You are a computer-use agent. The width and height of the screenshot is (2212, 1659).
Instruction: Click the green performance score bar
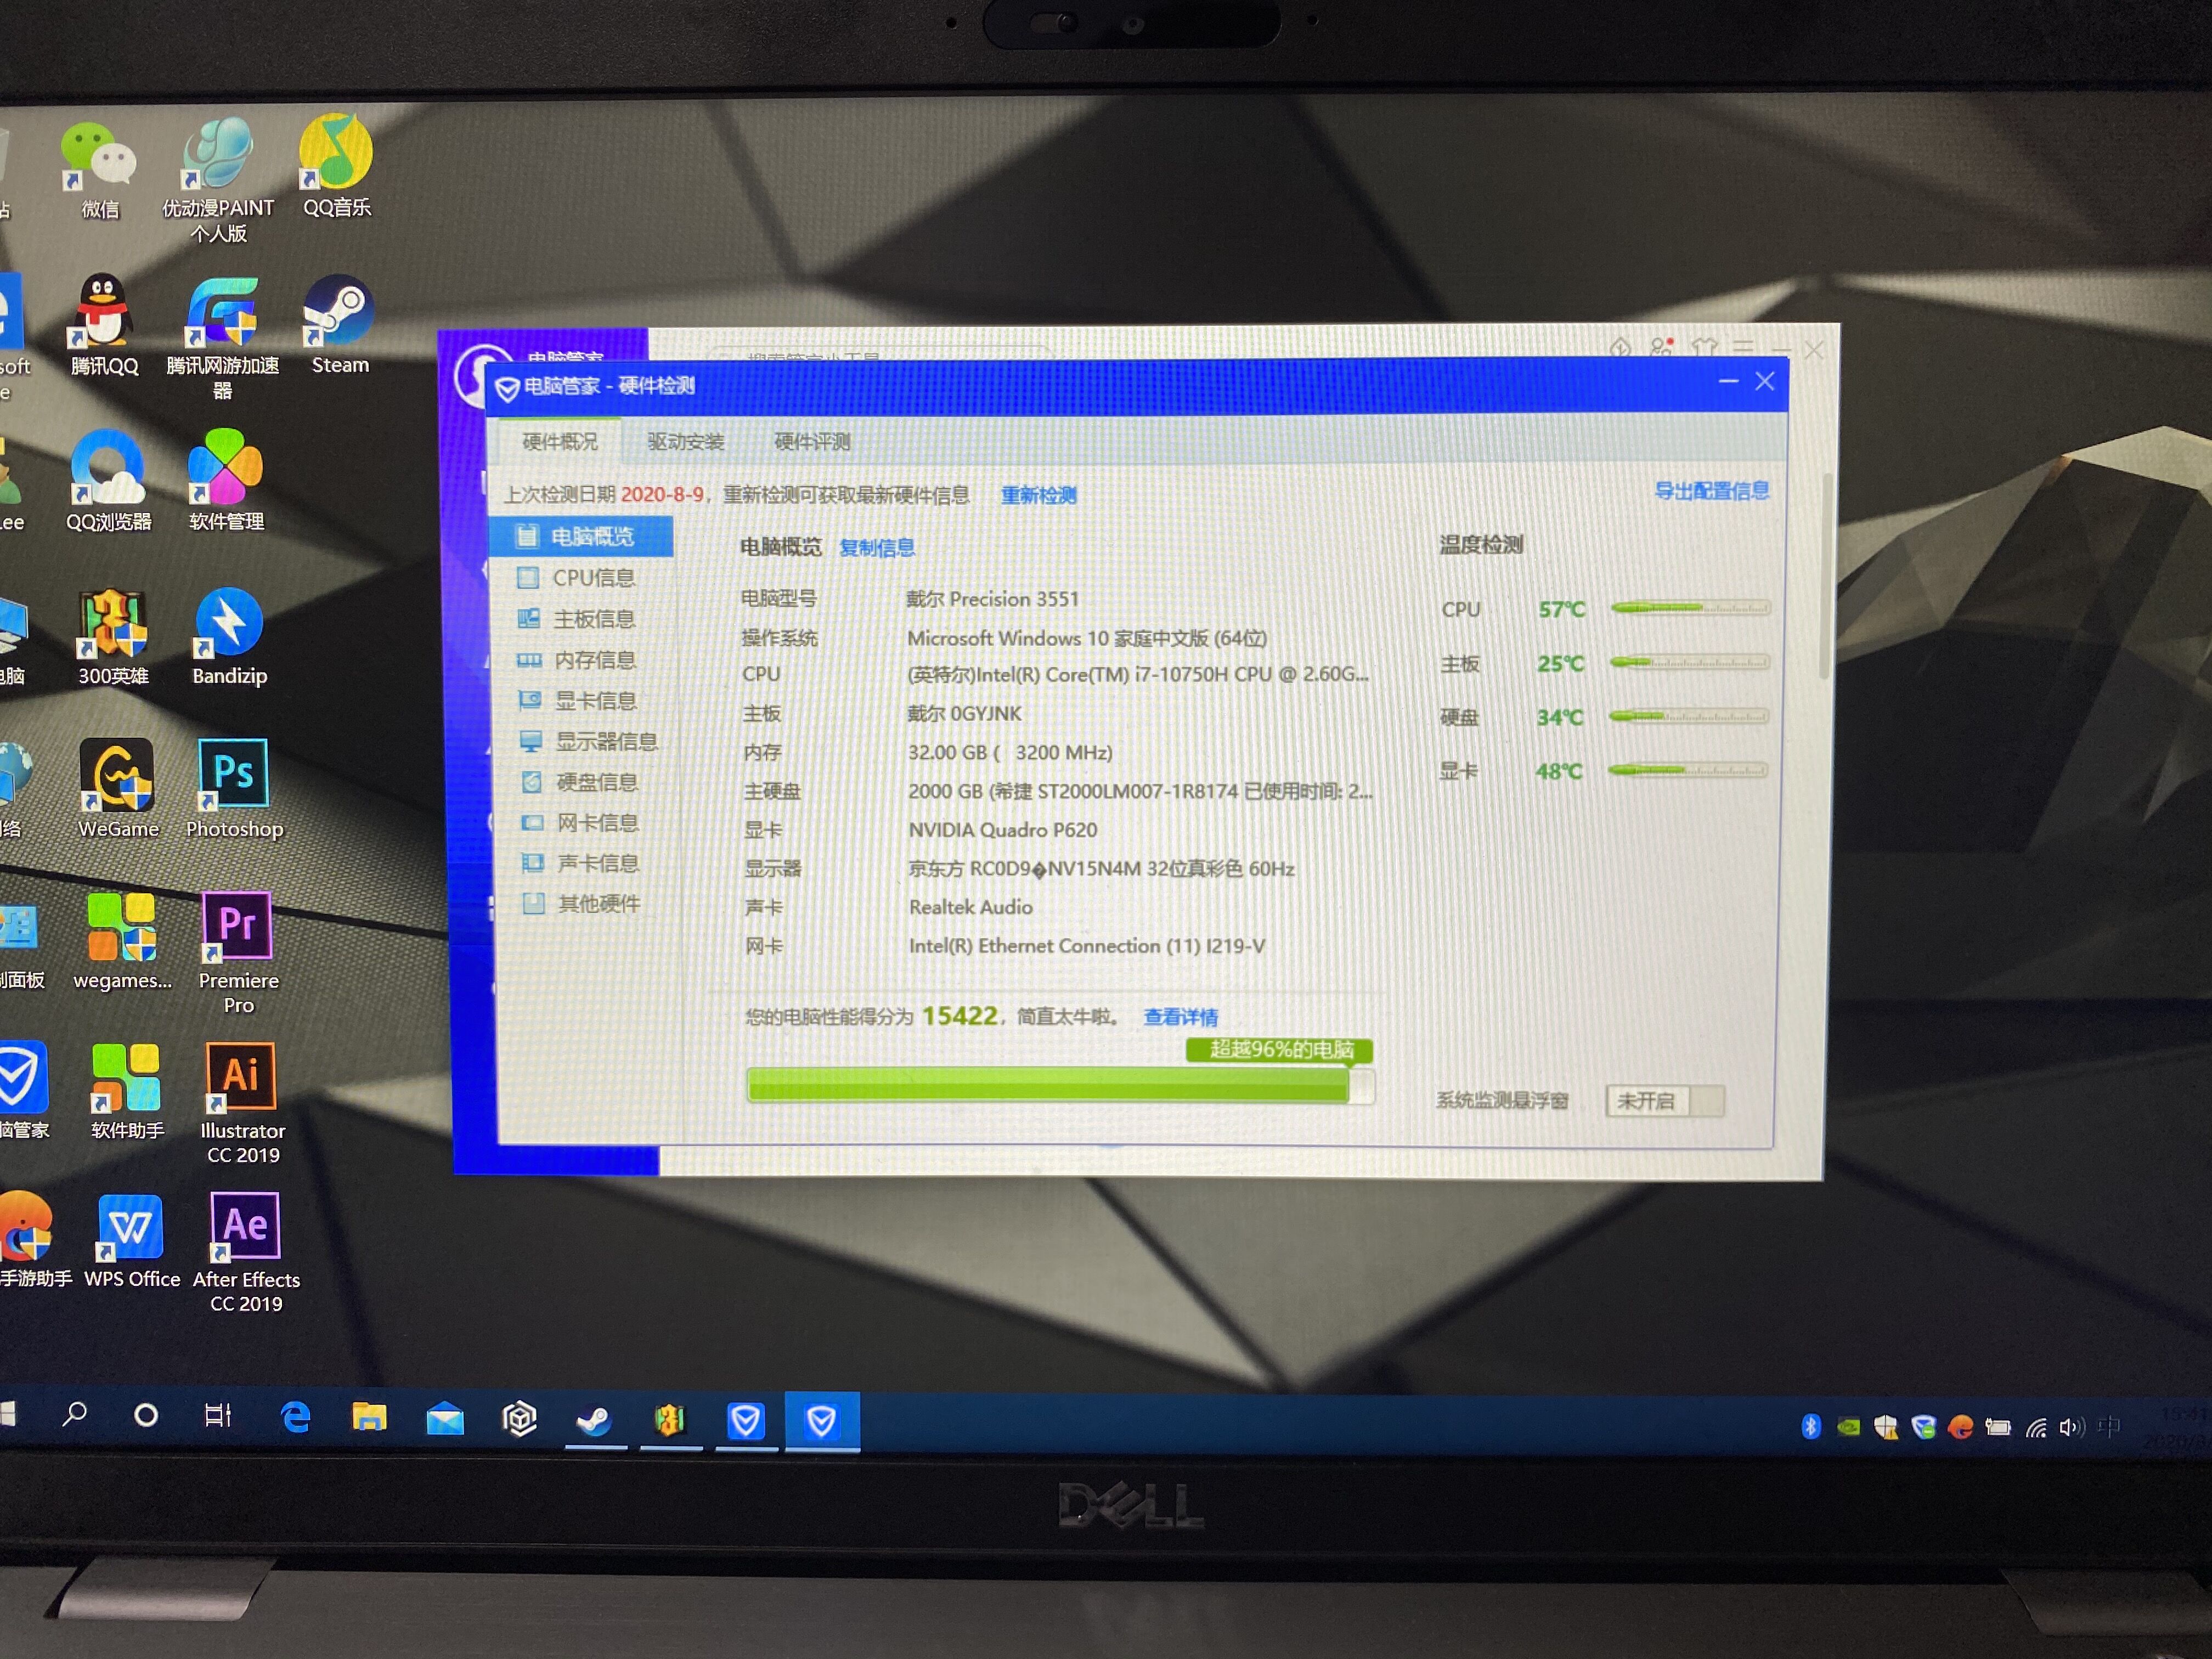pyautogui.click(x=1047, y=1086)
